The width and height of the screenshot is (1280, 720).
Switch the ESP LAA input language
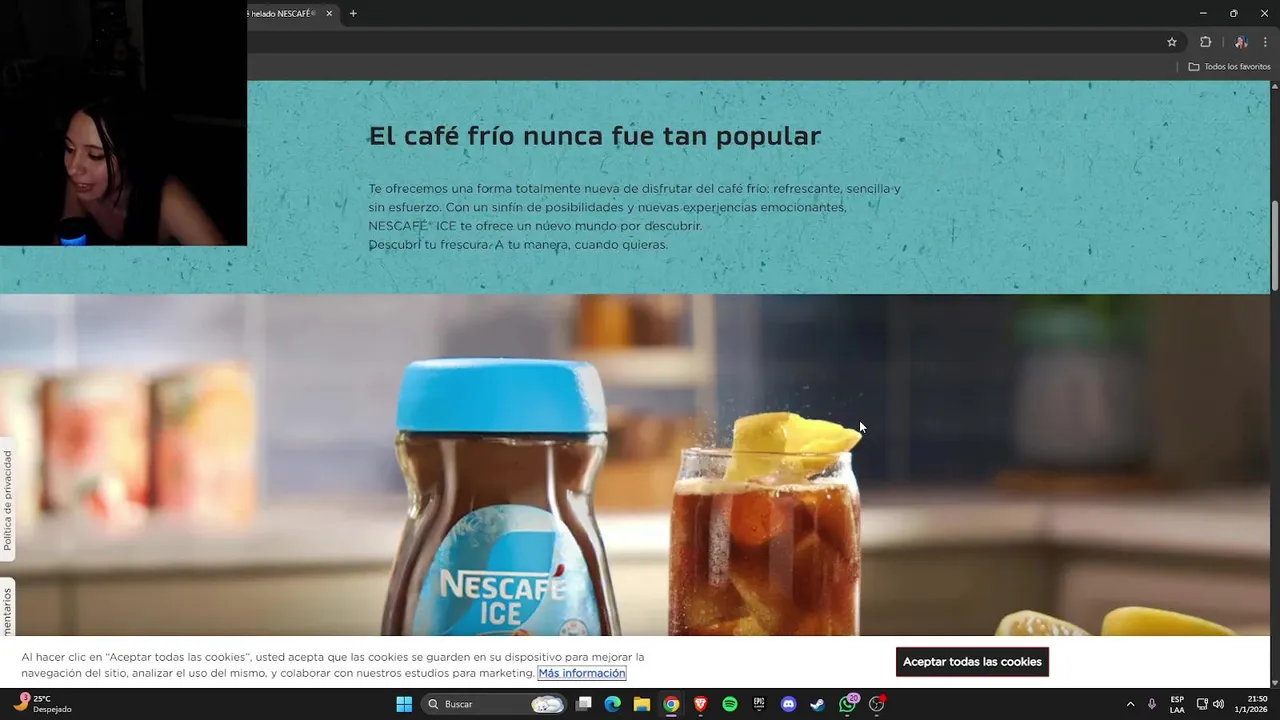(x=1177, y=704)
